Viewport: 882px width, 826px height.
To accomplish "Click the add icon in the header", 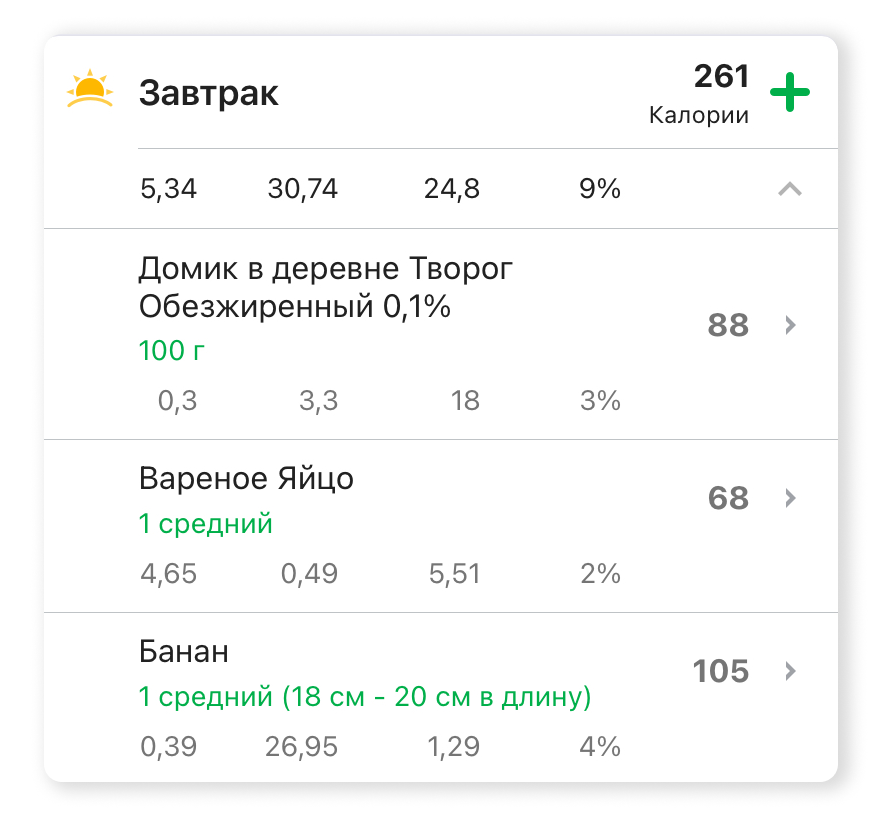I will coord(791,91).
